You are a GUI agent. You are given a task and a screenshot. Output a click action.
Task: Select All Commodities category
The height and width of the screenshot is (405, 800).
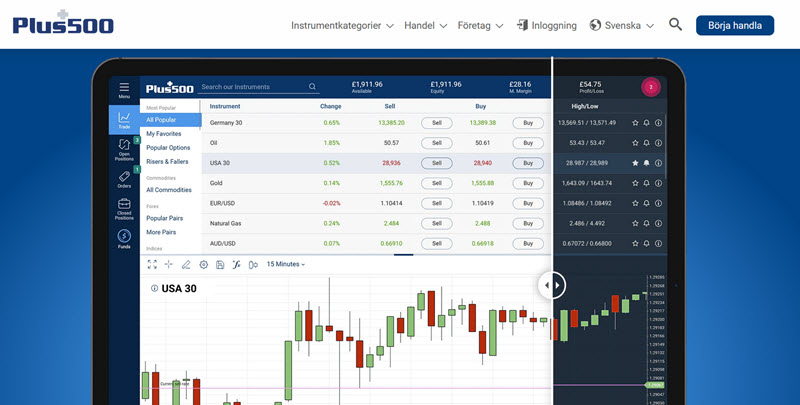coord(169,190)
